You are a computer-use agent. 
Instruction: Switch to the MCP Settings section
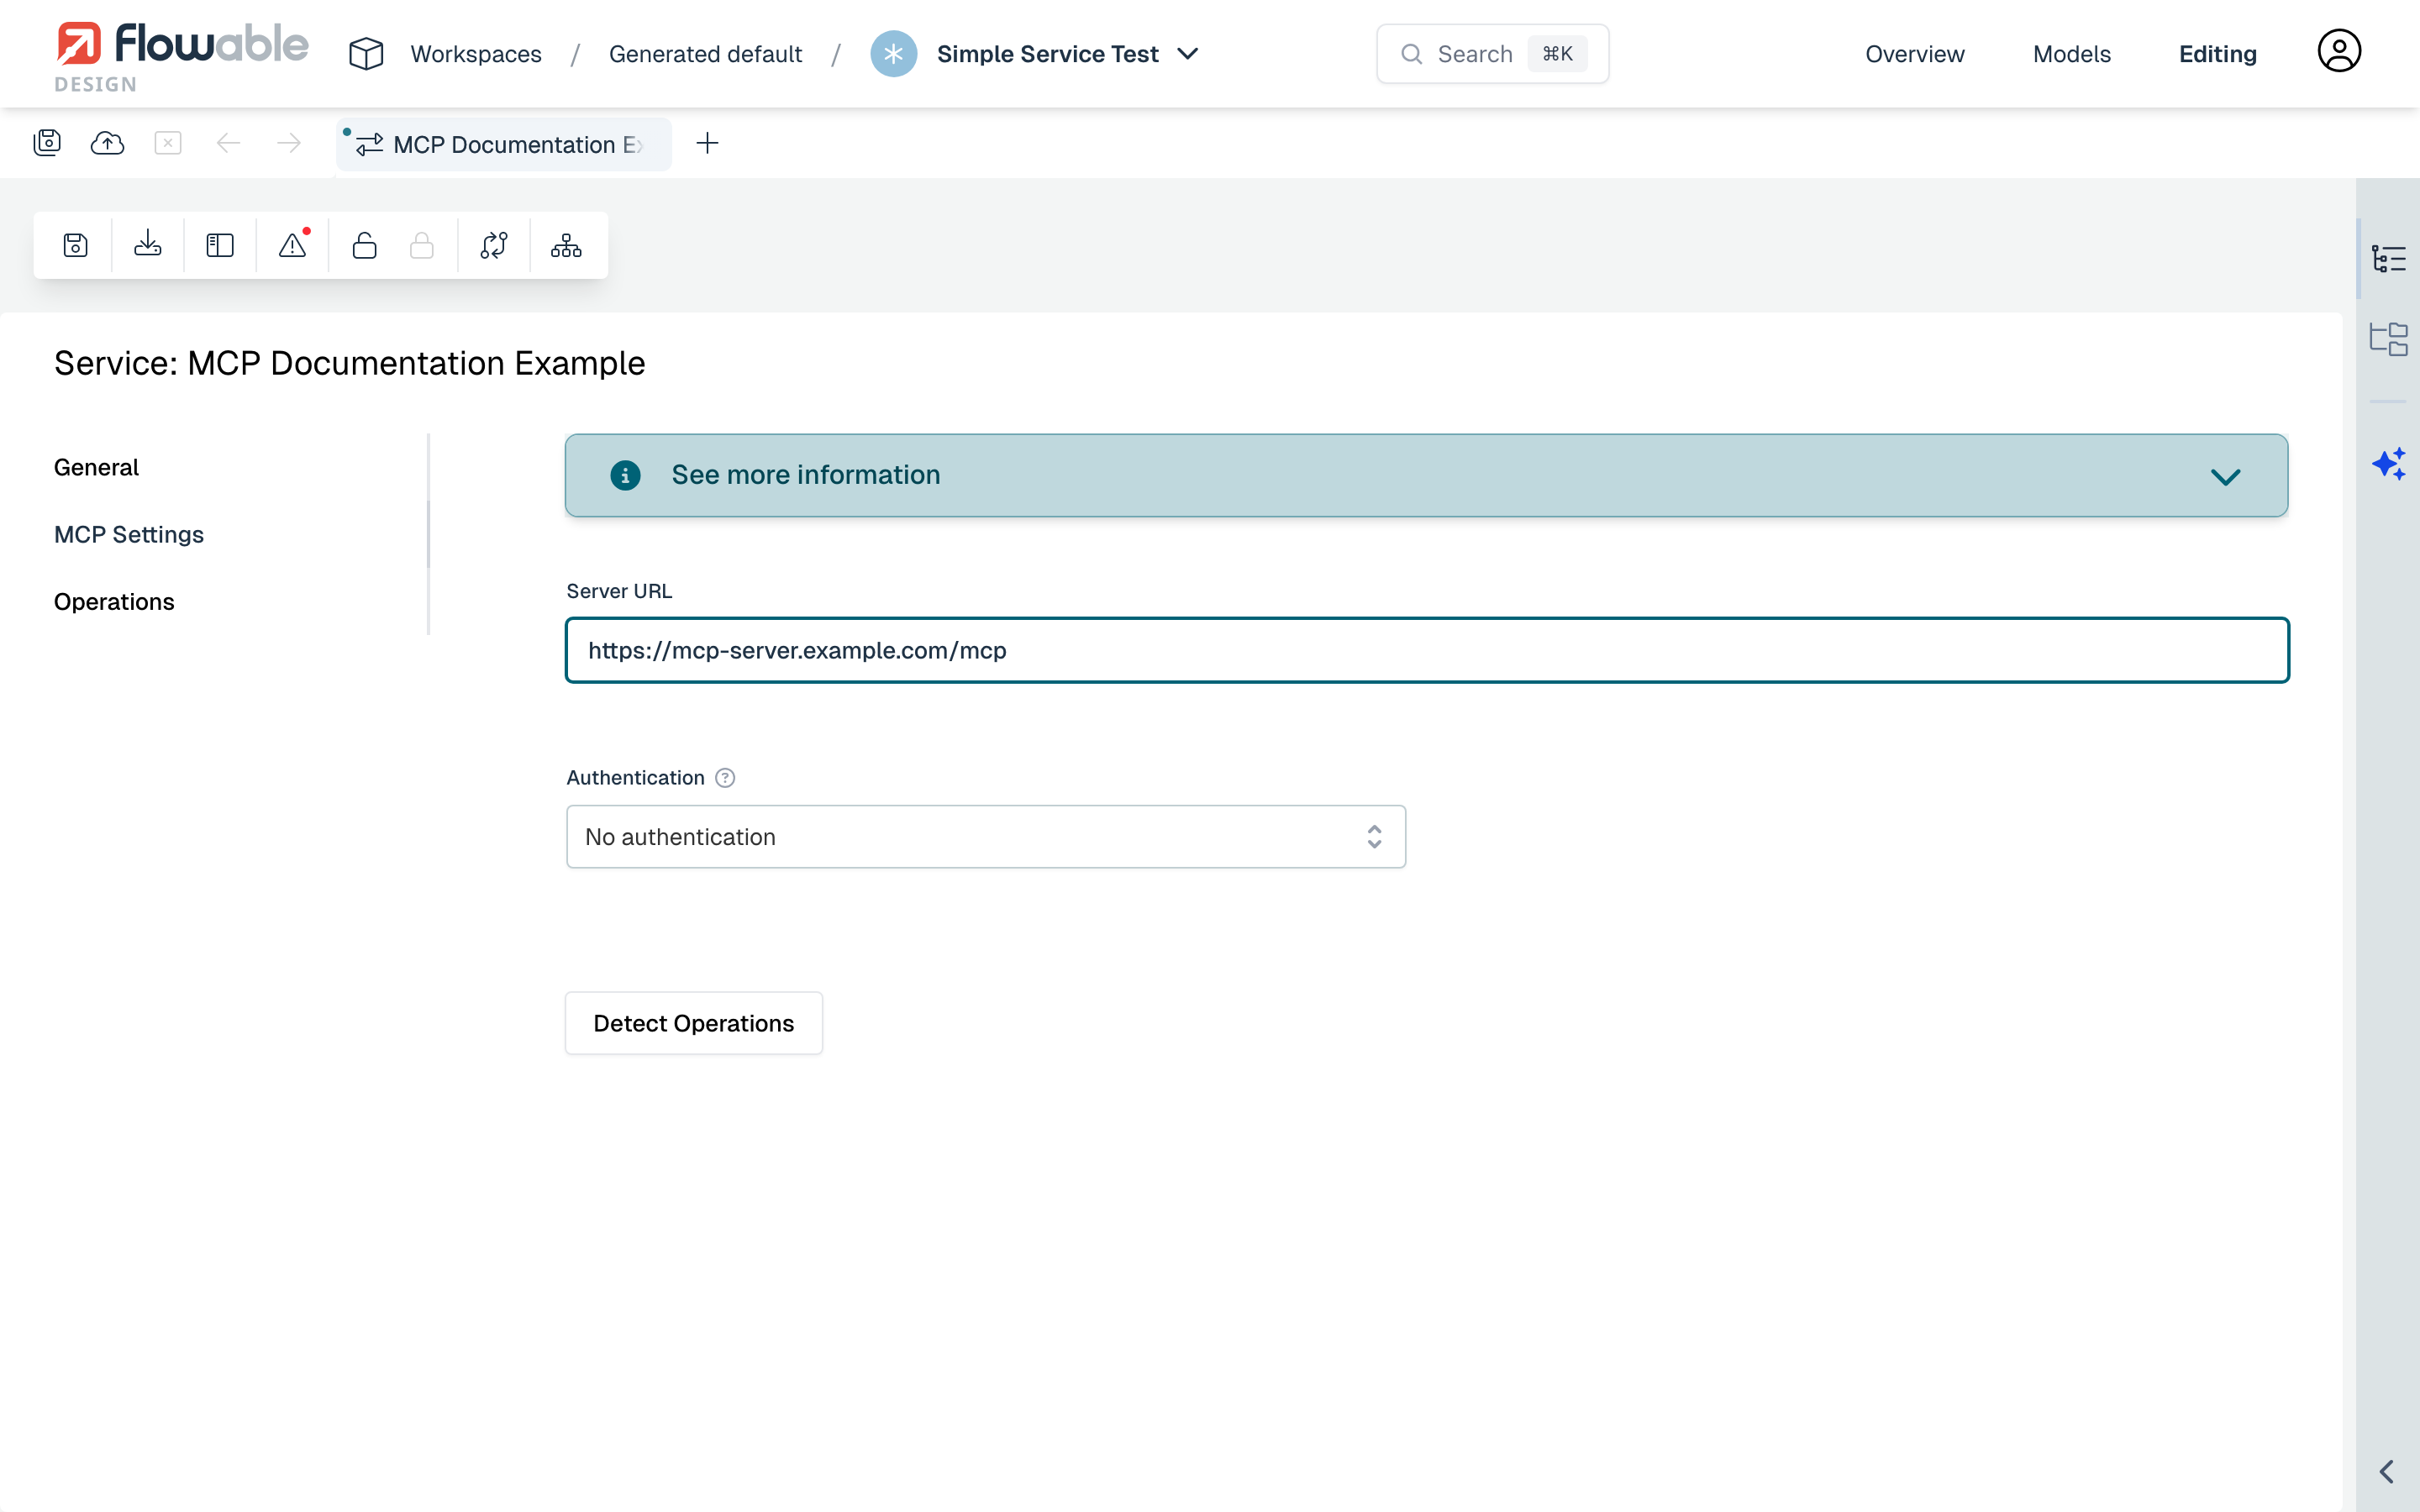point(128,534)
